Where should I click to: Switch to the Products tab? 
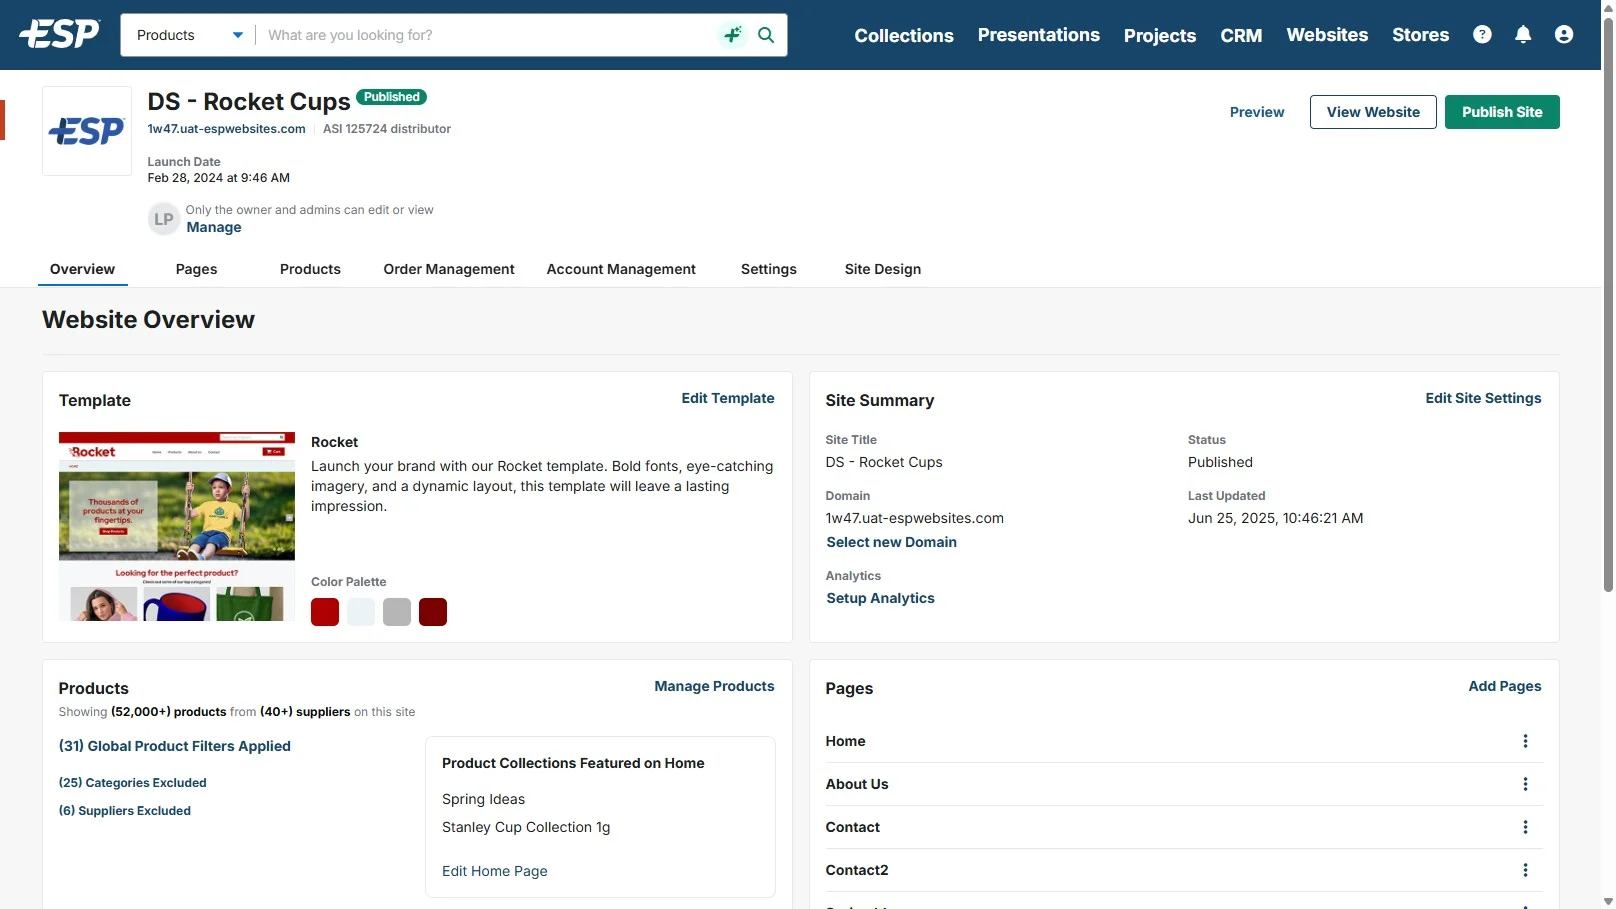point(310,269)
